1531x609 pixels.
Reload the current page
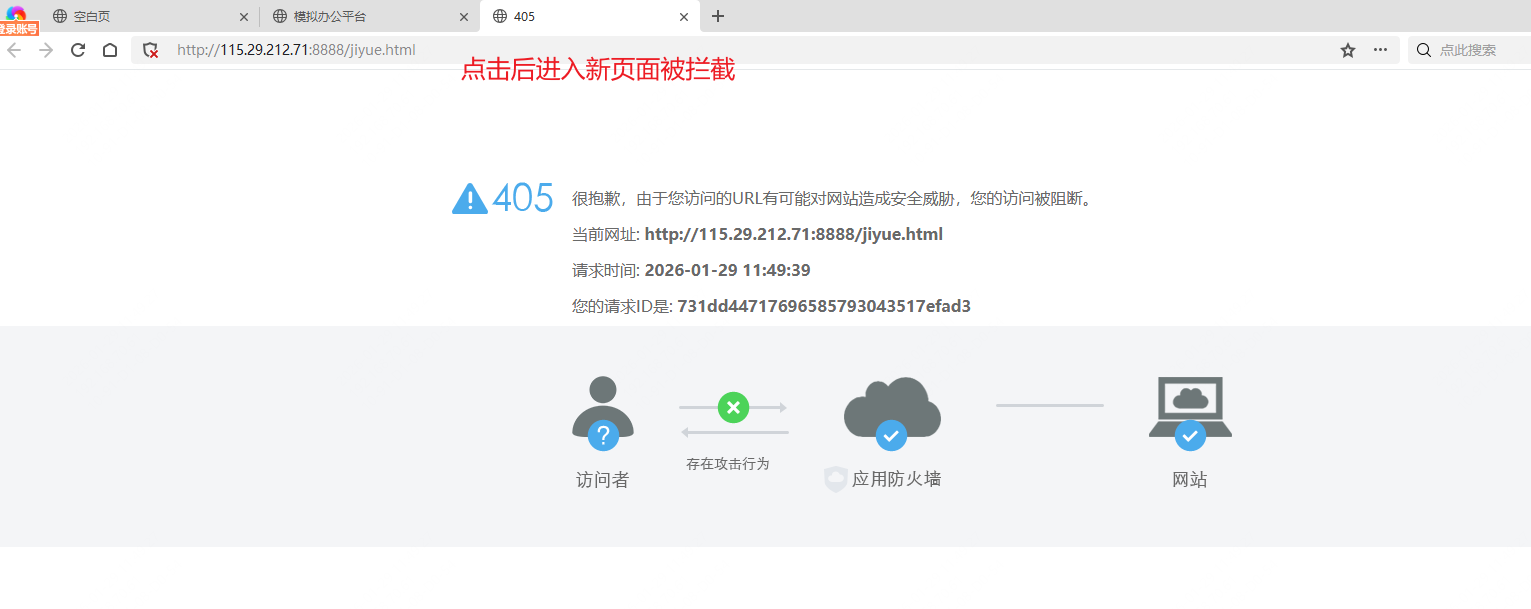point(78,50)
